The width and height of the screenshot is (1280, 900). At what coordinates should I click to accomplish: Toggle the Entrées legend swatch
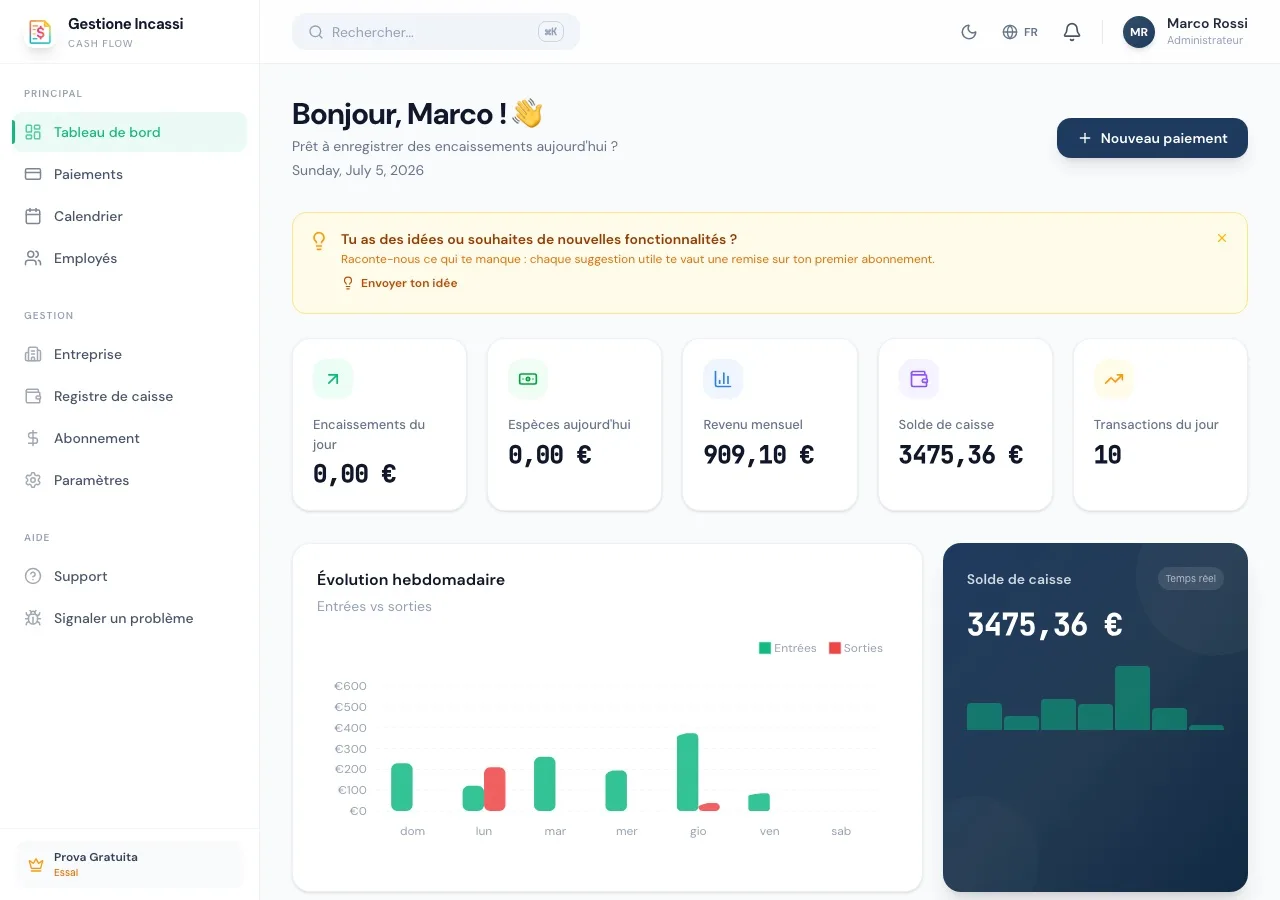click(765, 648)
